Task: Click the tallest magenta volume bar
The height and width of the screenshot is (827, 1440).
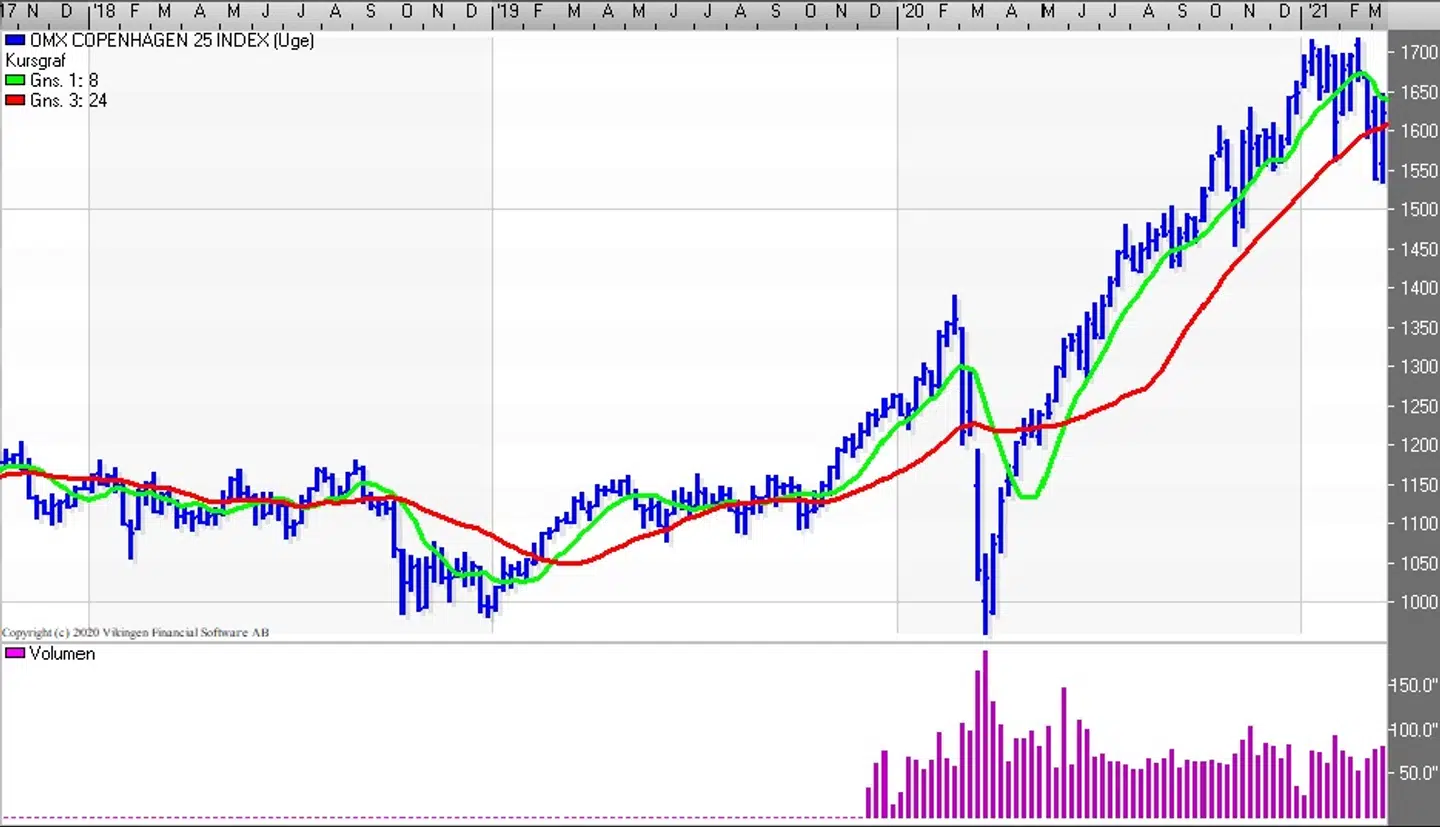Action: point(985,735)
